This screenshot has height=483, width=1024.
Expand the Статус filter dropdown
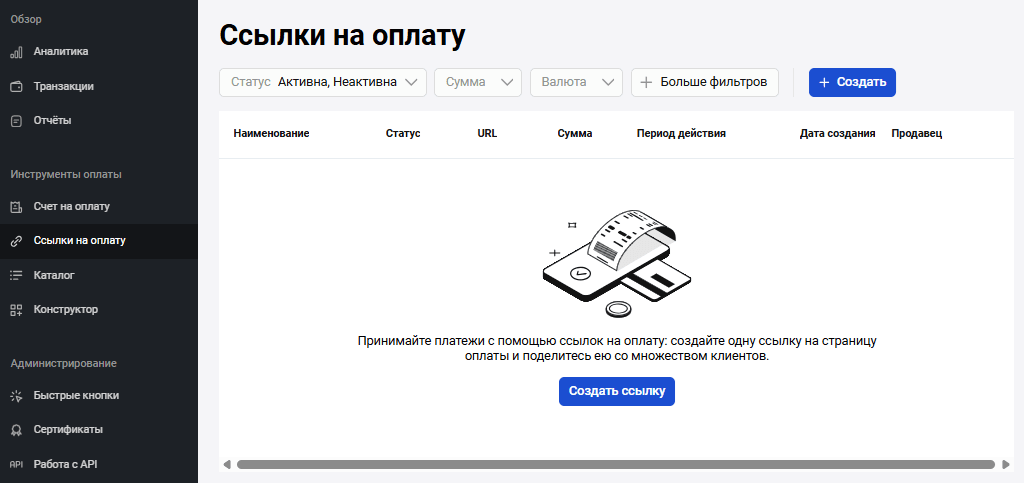pyautogui.click(x=323, y=82)
